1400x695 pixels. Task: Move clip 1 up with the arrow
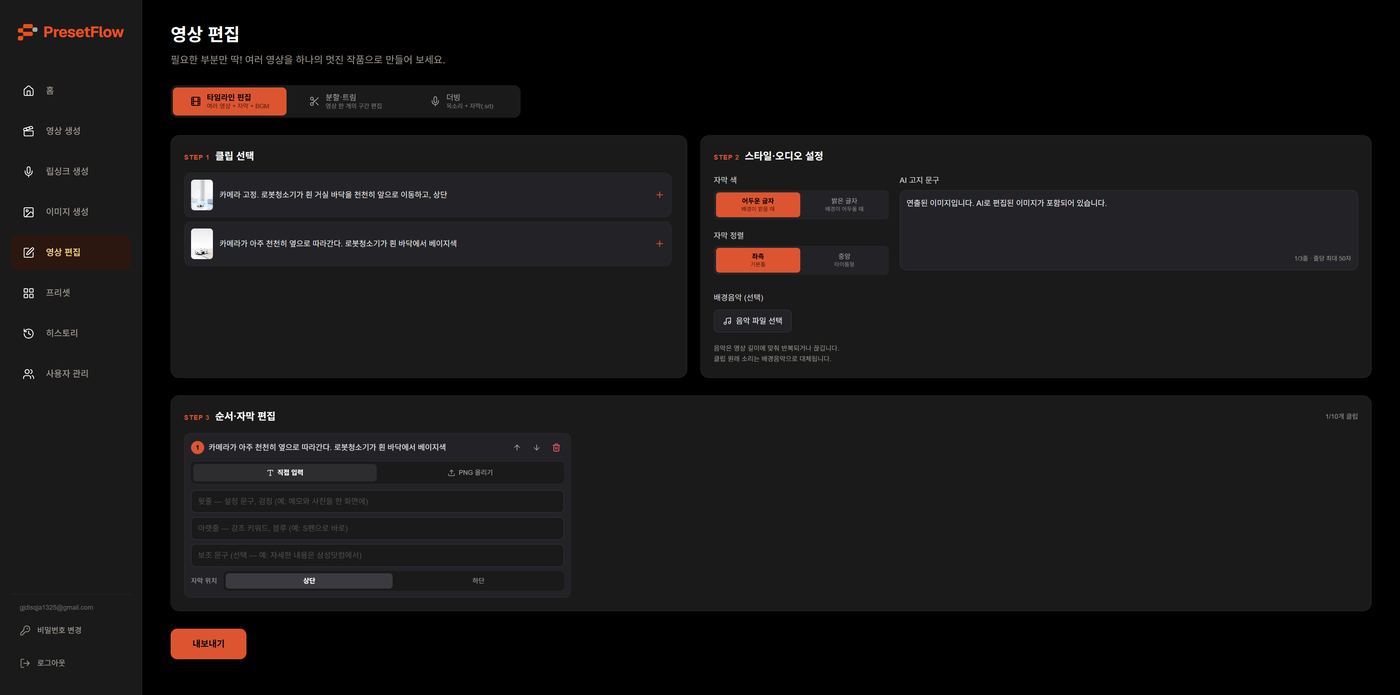click(x=517, y=448)
